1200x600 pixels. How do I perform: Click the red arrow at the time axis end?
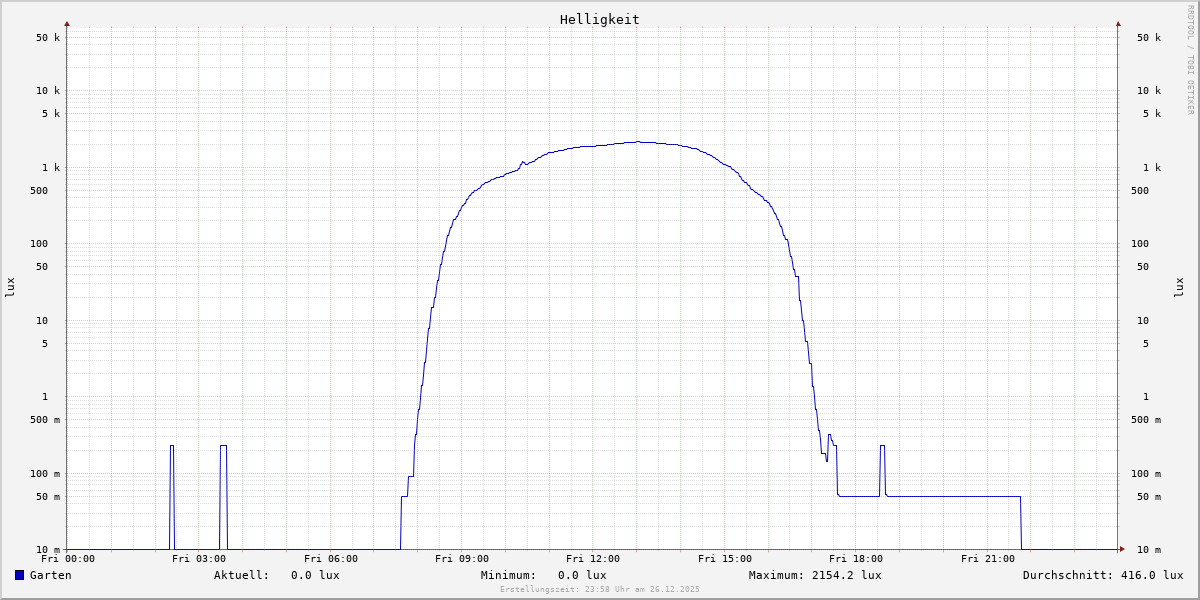click(x=1122, y=549)
